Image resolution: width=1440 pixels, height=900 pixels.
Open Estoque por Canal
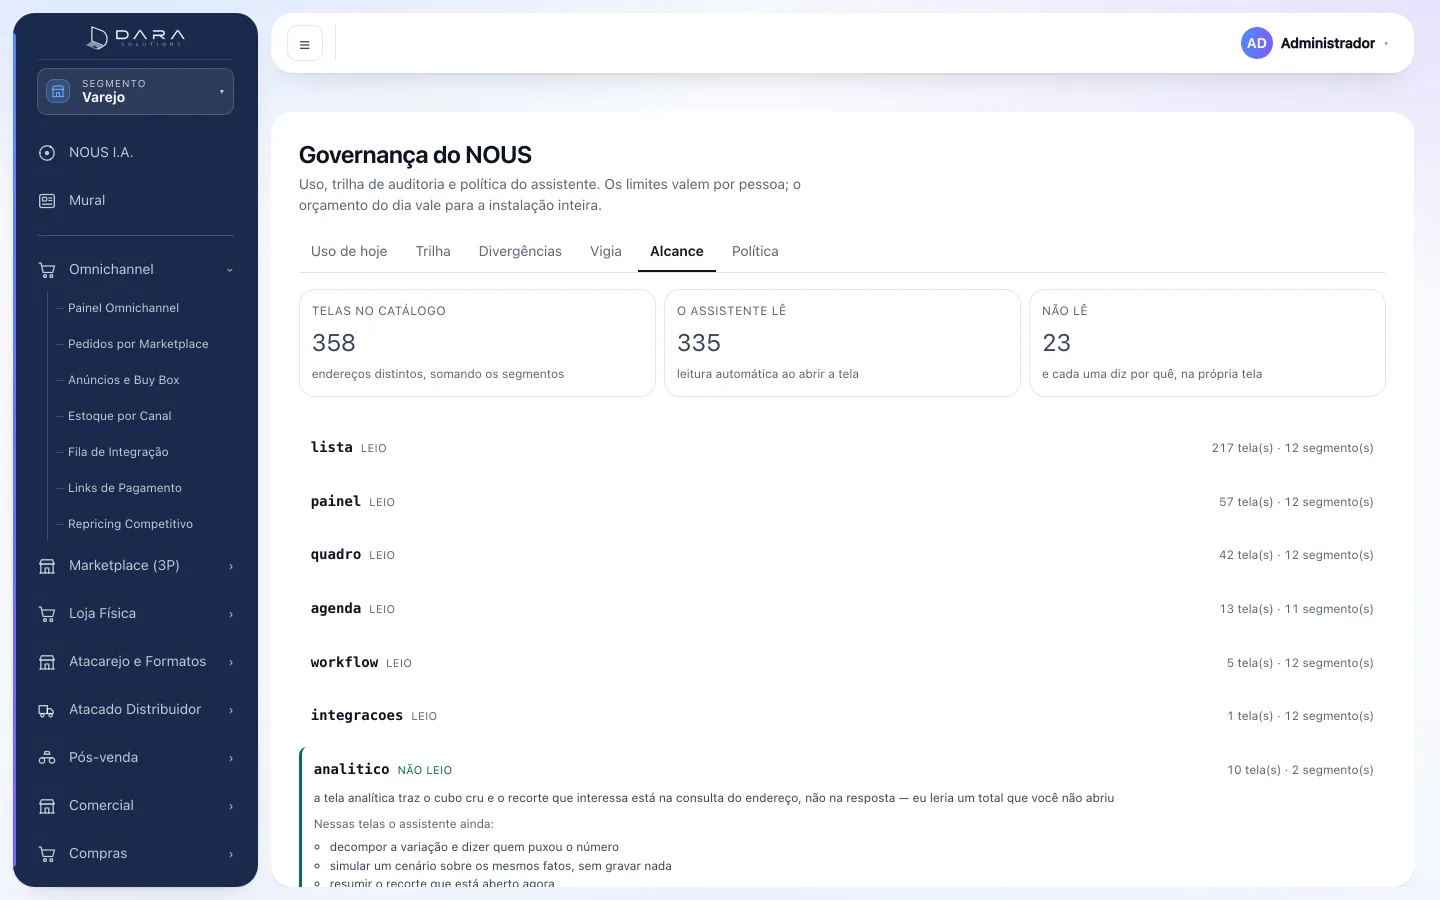120,416
